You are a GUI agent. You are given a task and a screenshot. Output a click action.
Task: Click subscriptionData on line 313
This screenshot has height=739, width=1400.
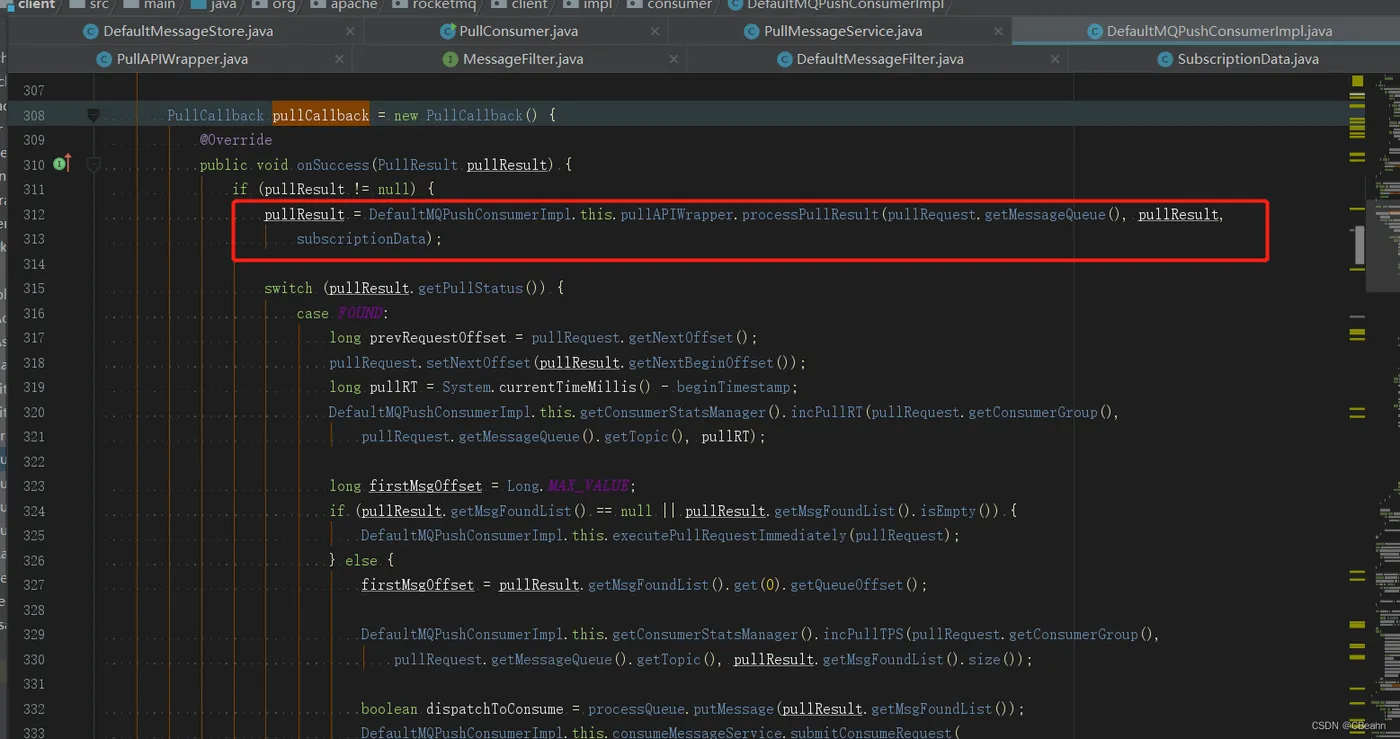pos(360,239)
